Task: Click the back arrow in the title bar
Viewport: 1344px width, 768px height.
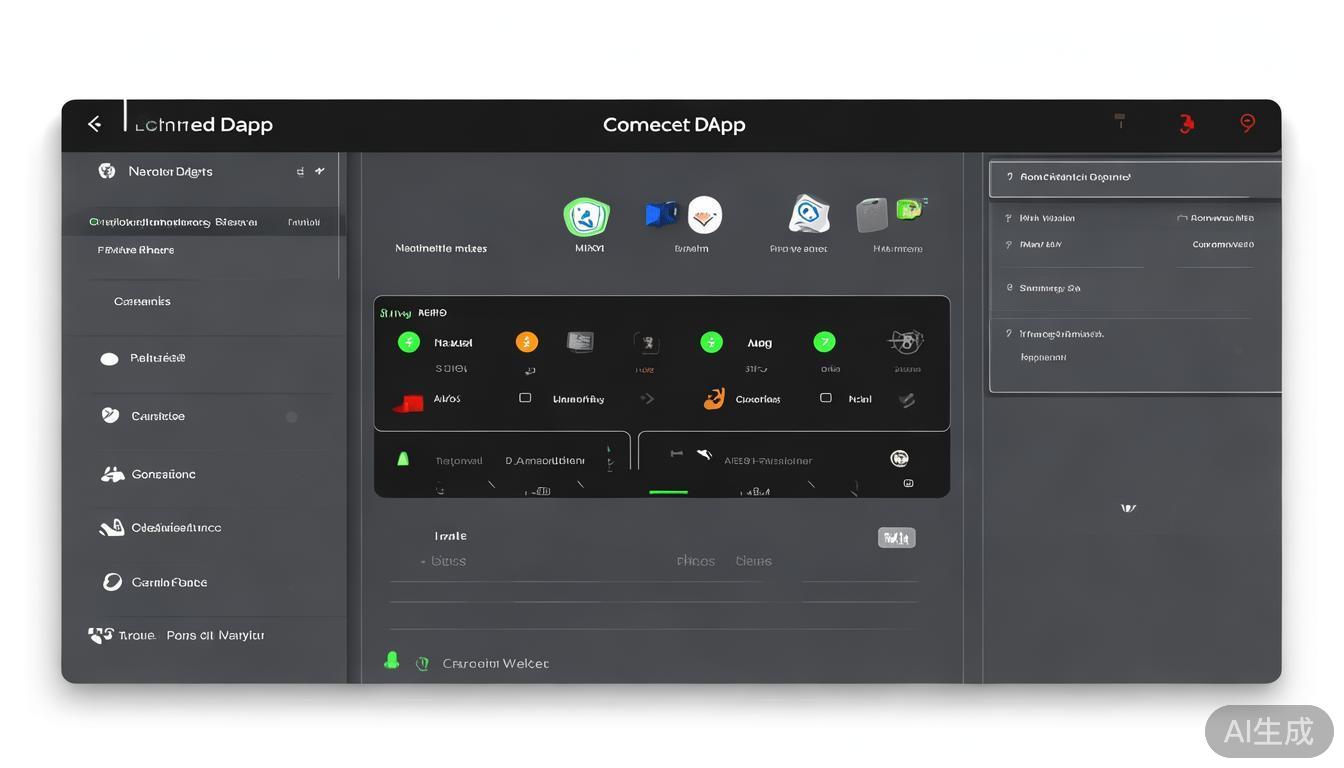Action: 94,124
